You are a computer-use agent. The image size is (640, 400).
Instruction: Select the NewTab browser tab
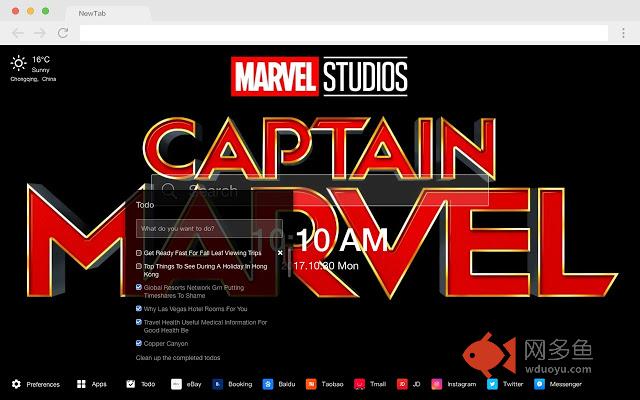[x=108, y=13]
